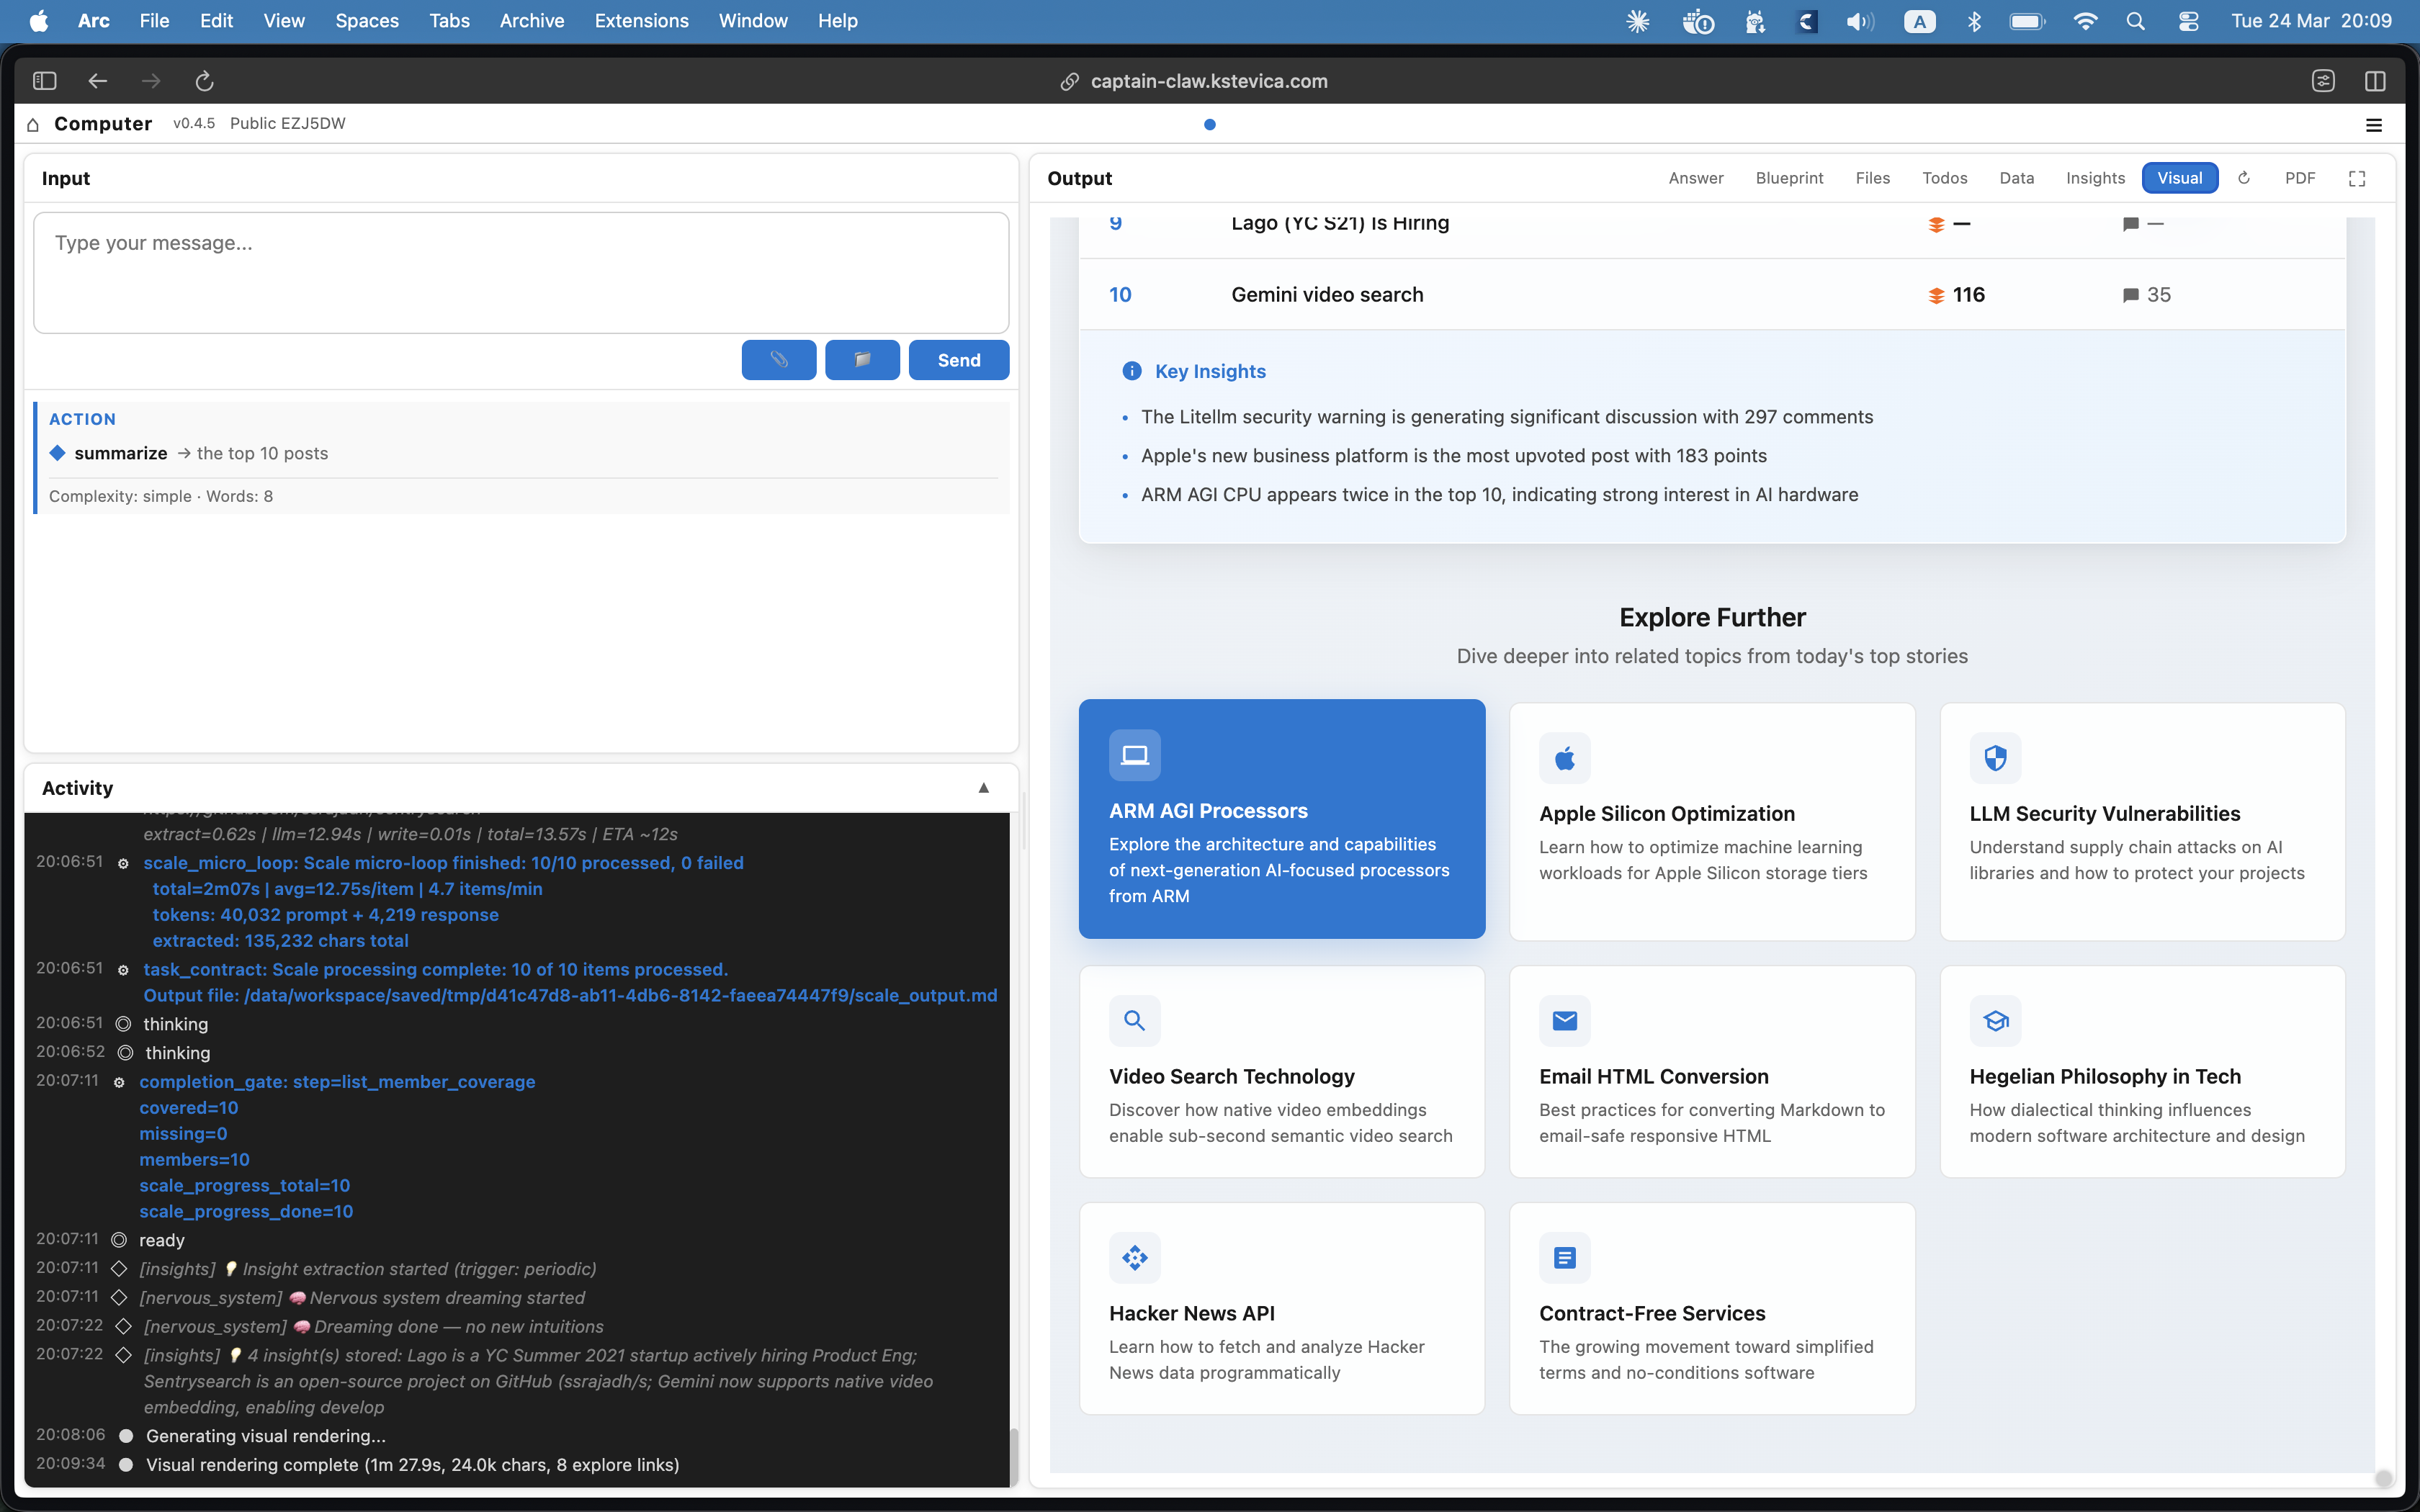
Task: Click the Key Insights info icon
Action: coord(1132,371)
